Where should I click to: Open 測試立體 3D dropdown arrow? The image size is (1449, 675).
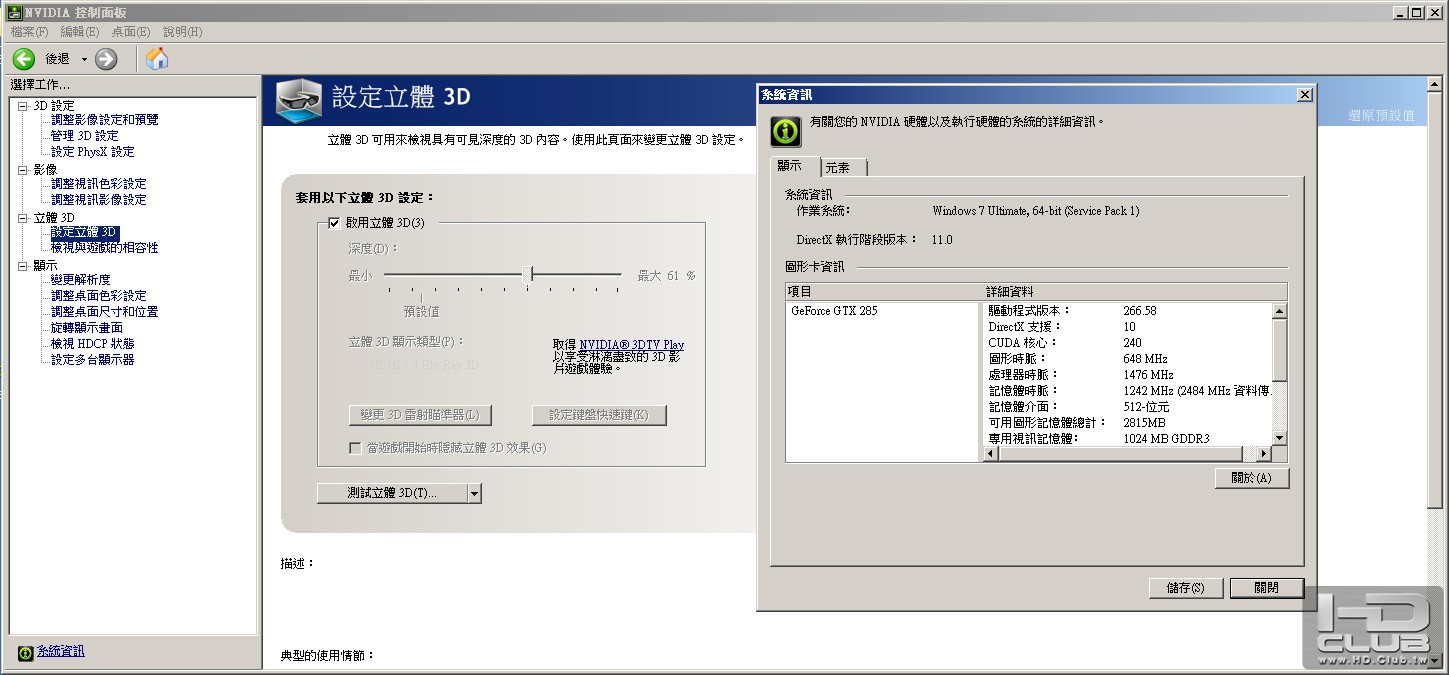pos(474,493)
